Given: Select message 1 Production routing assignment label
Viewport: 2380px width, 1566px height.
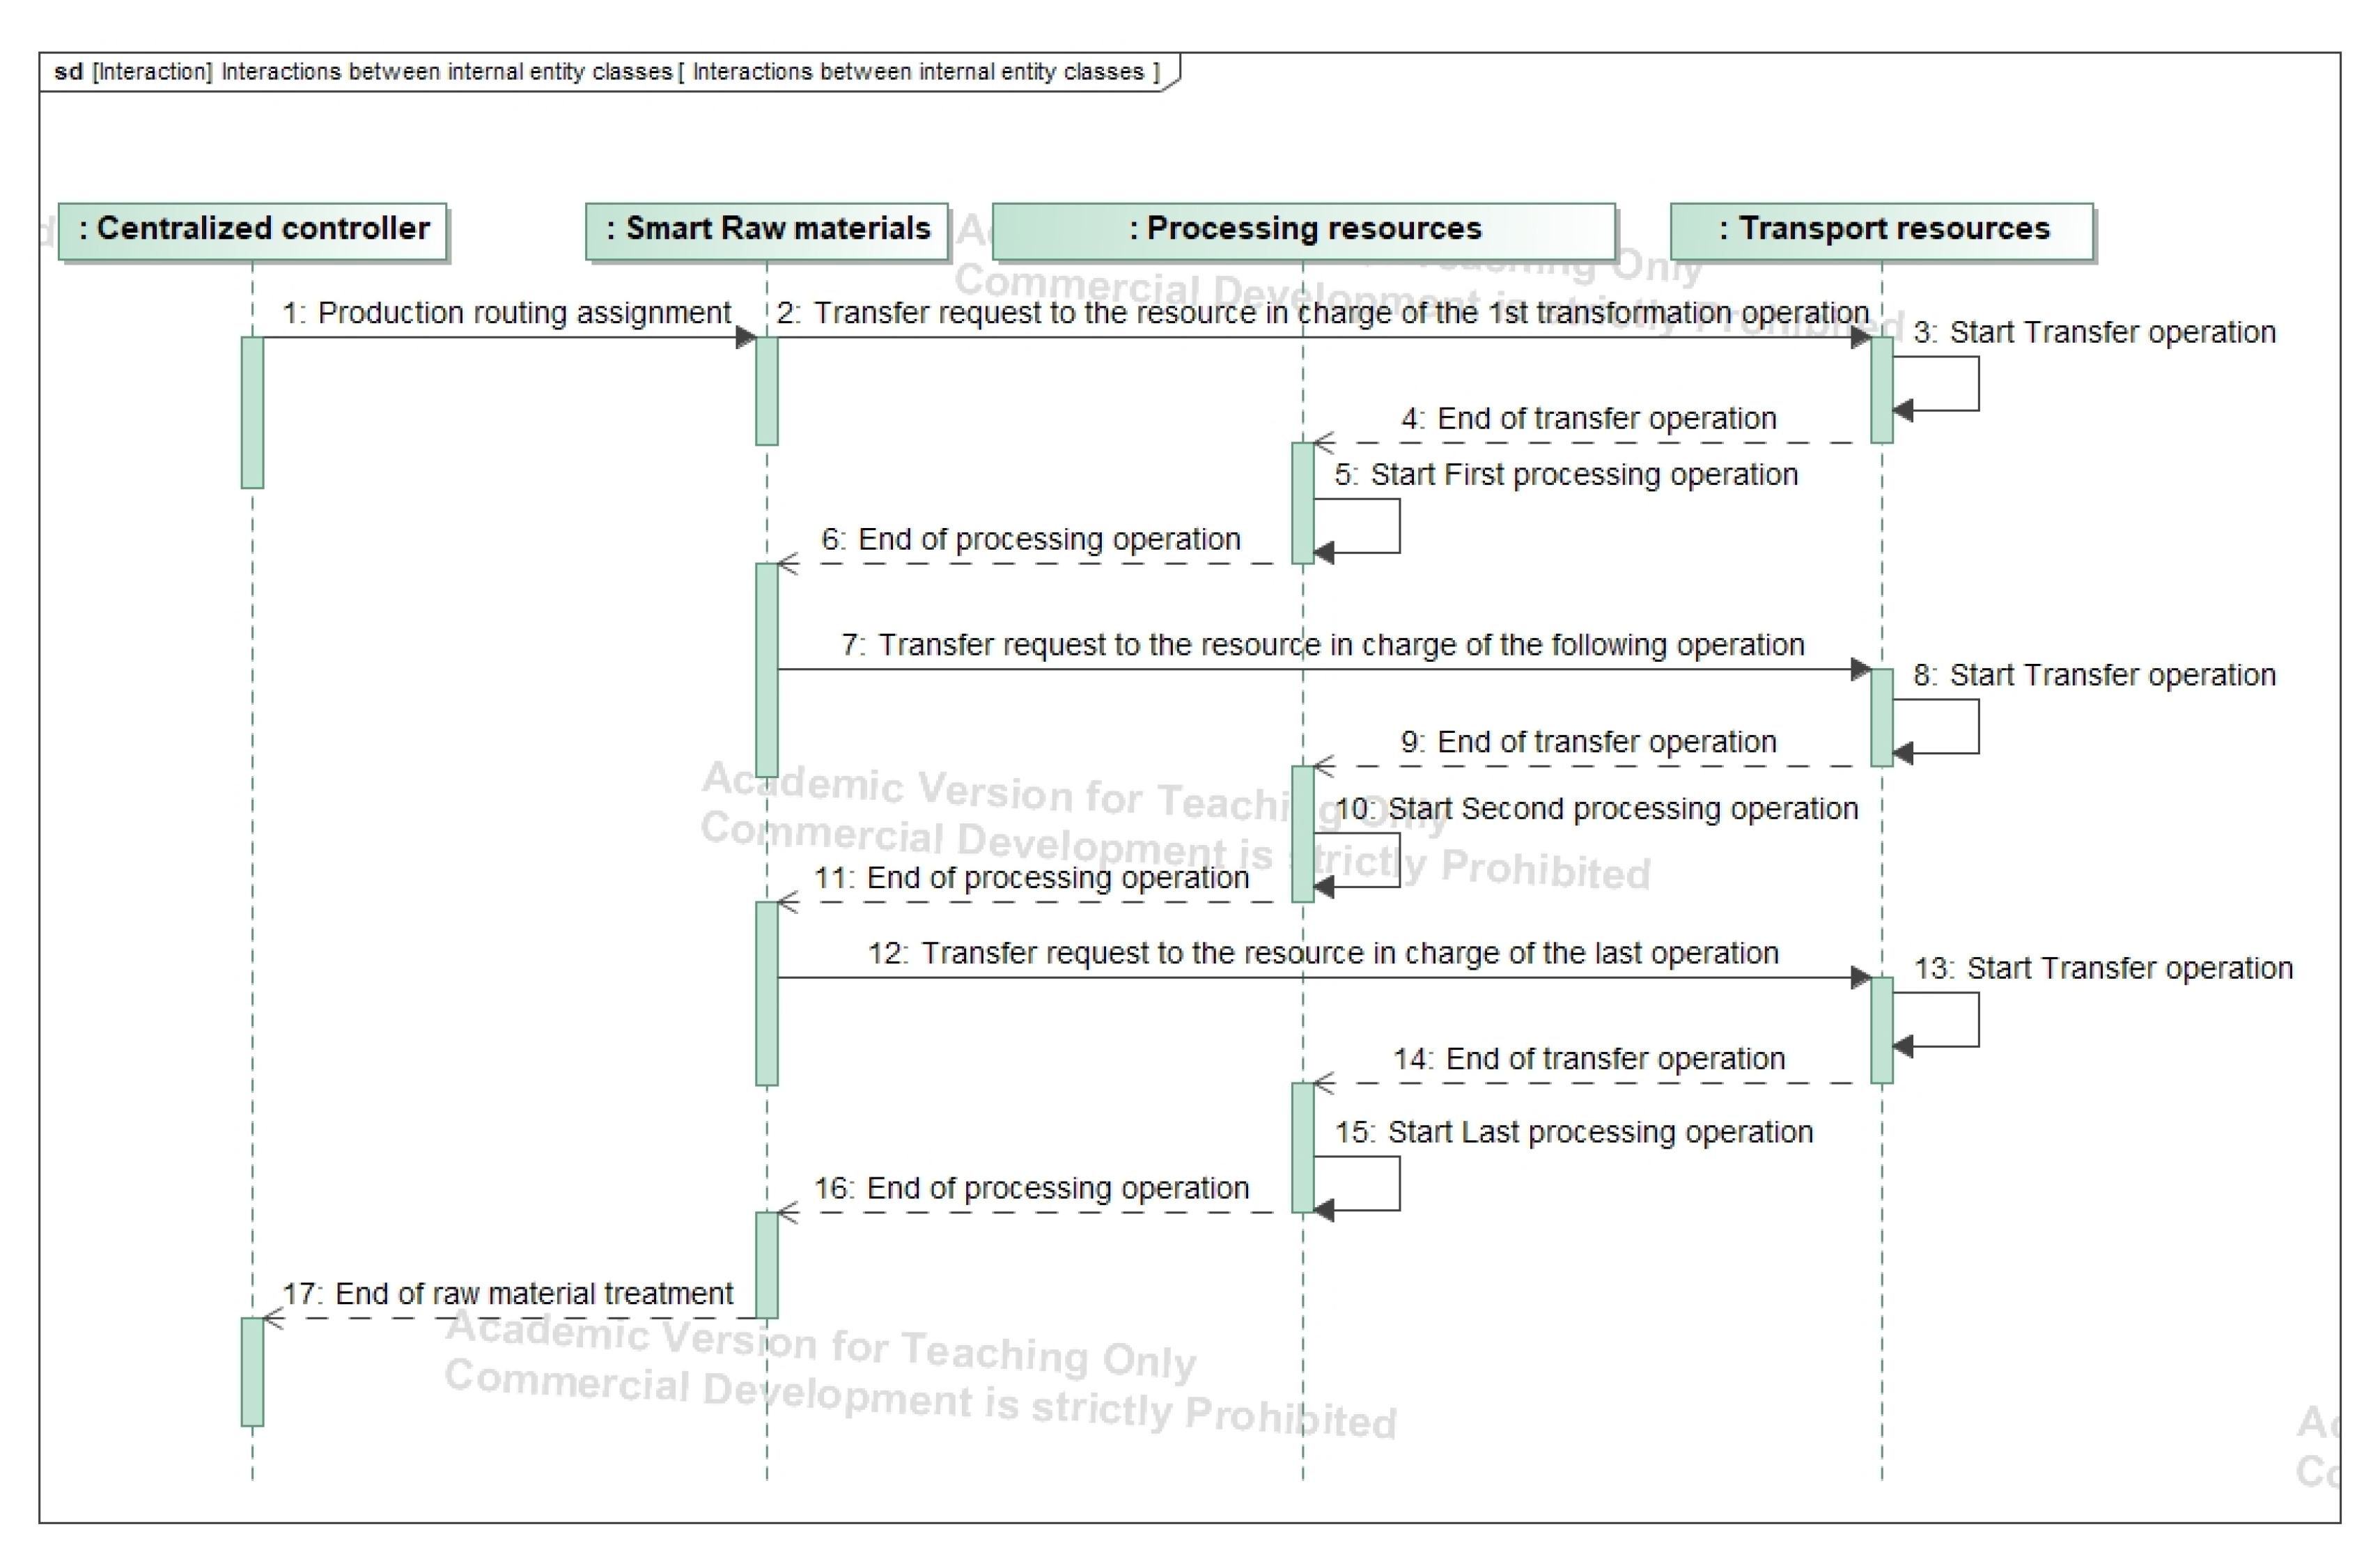Looking at the screenshot, I should coord(506,313).
